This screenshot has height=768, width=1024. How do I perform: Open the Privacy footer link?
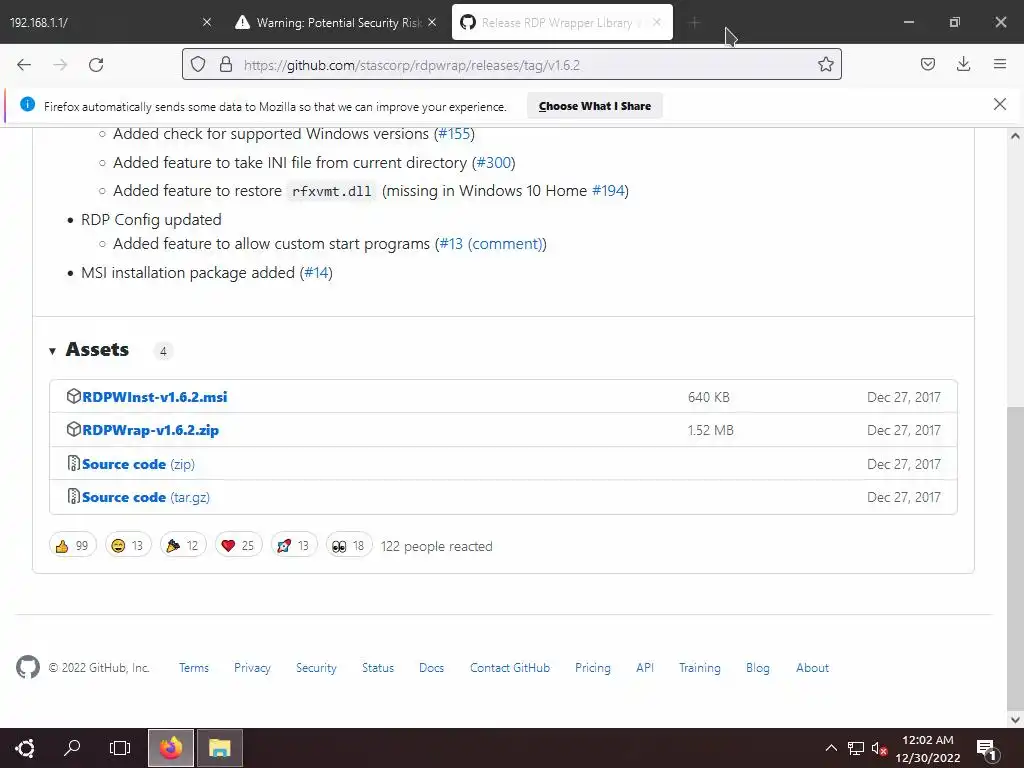coord(252,668)
